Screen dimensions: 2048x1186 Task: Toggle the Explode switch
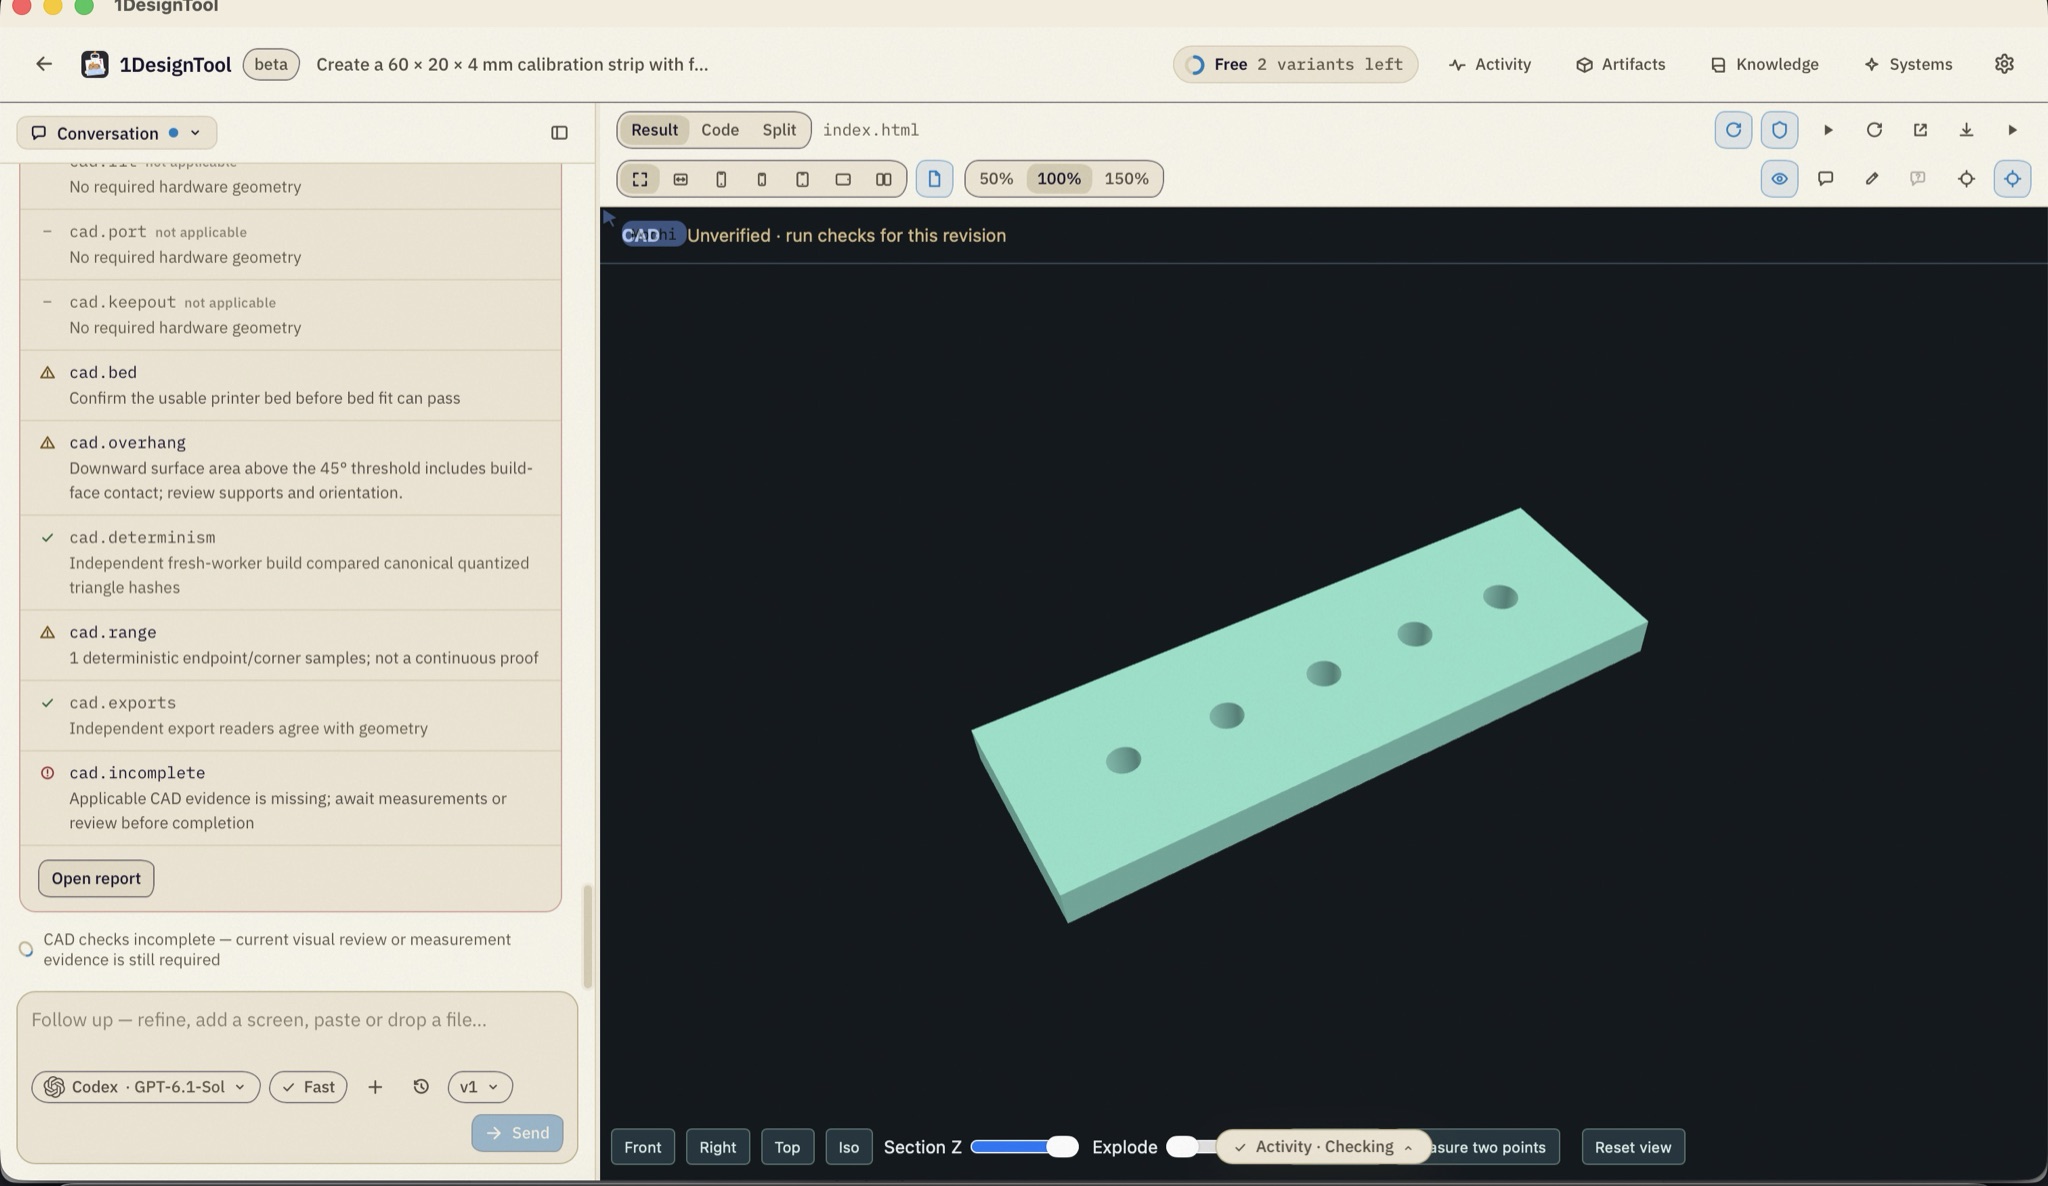(x=1193, y=1147)
